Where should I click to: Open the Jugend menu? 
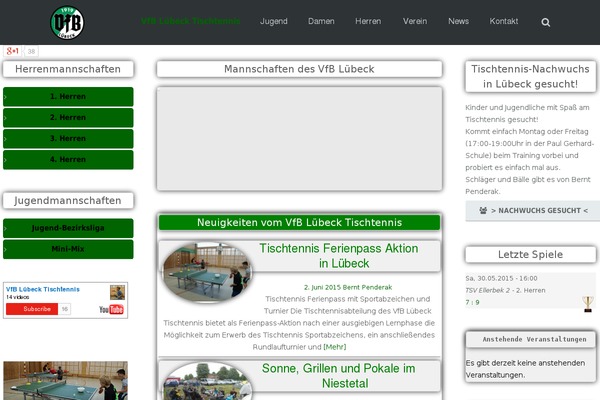(274, 21)
